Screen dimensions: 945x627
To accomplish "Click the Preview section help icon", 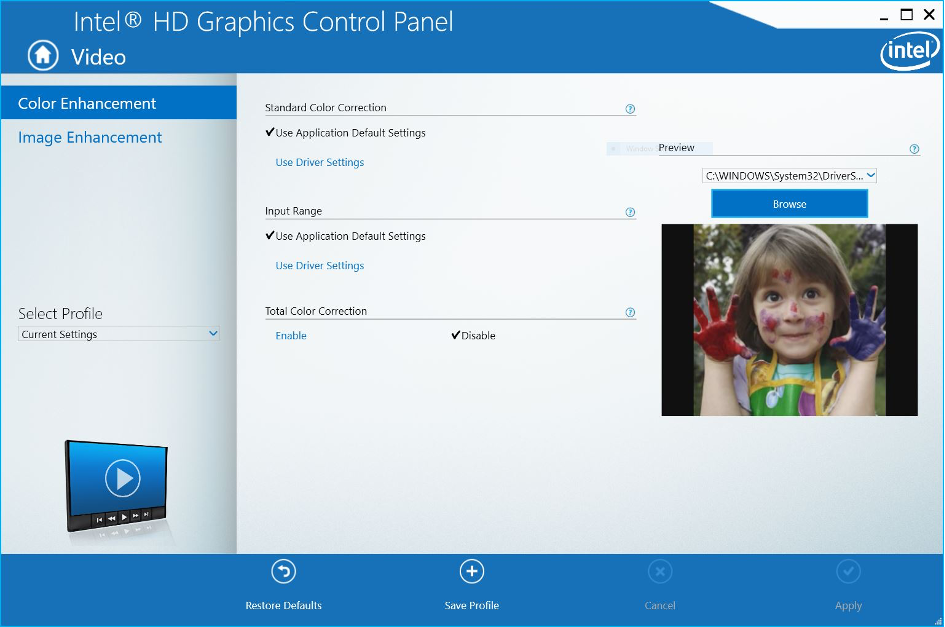I will pyautogui.click(x=914, y=149).
